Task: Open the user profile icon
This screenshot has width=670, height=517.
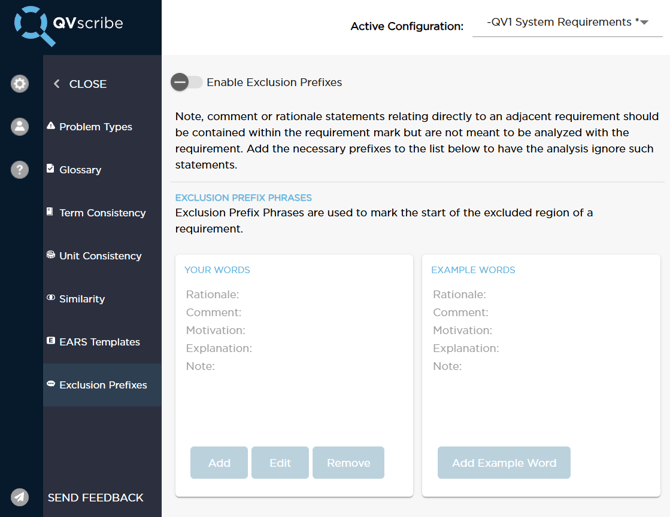Action: [20, 127]
